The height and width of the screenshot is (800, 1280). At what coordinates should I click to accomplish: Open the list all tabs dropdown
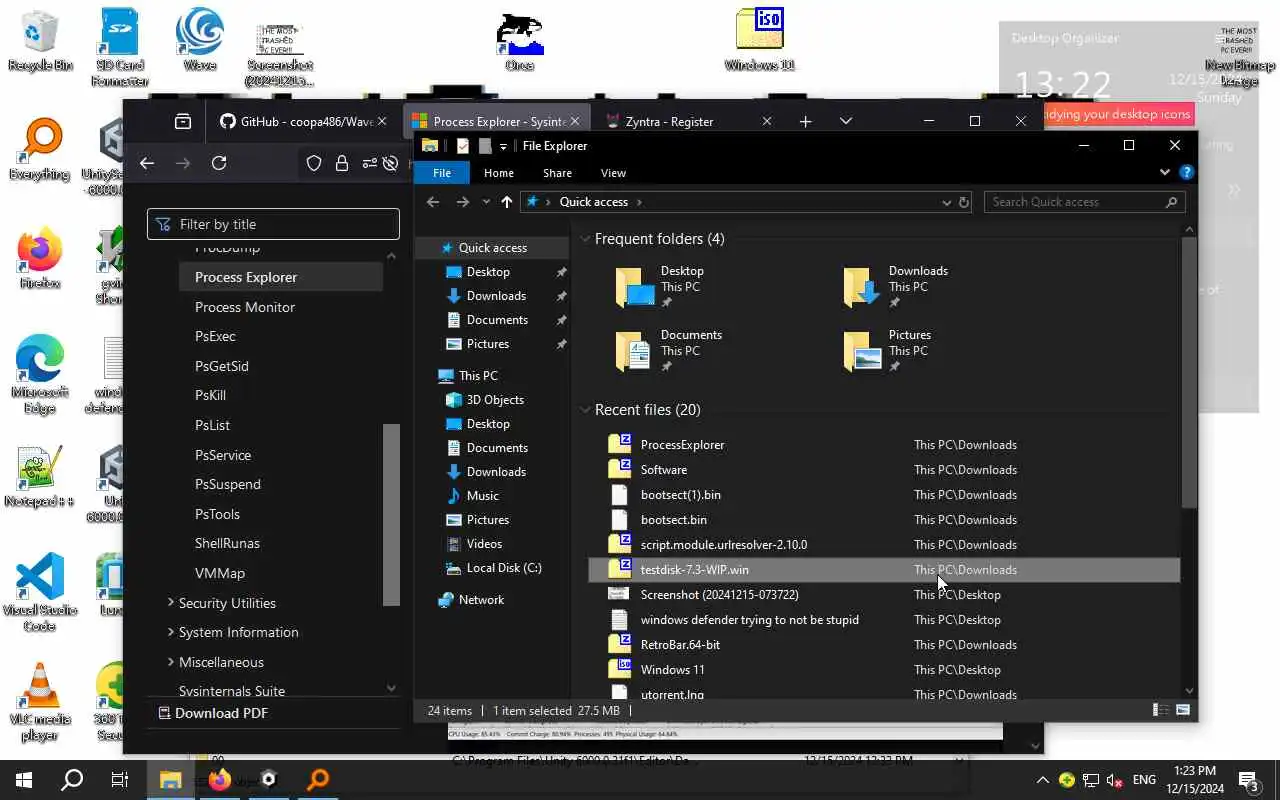pyautogui.click(x=846, y=121)
